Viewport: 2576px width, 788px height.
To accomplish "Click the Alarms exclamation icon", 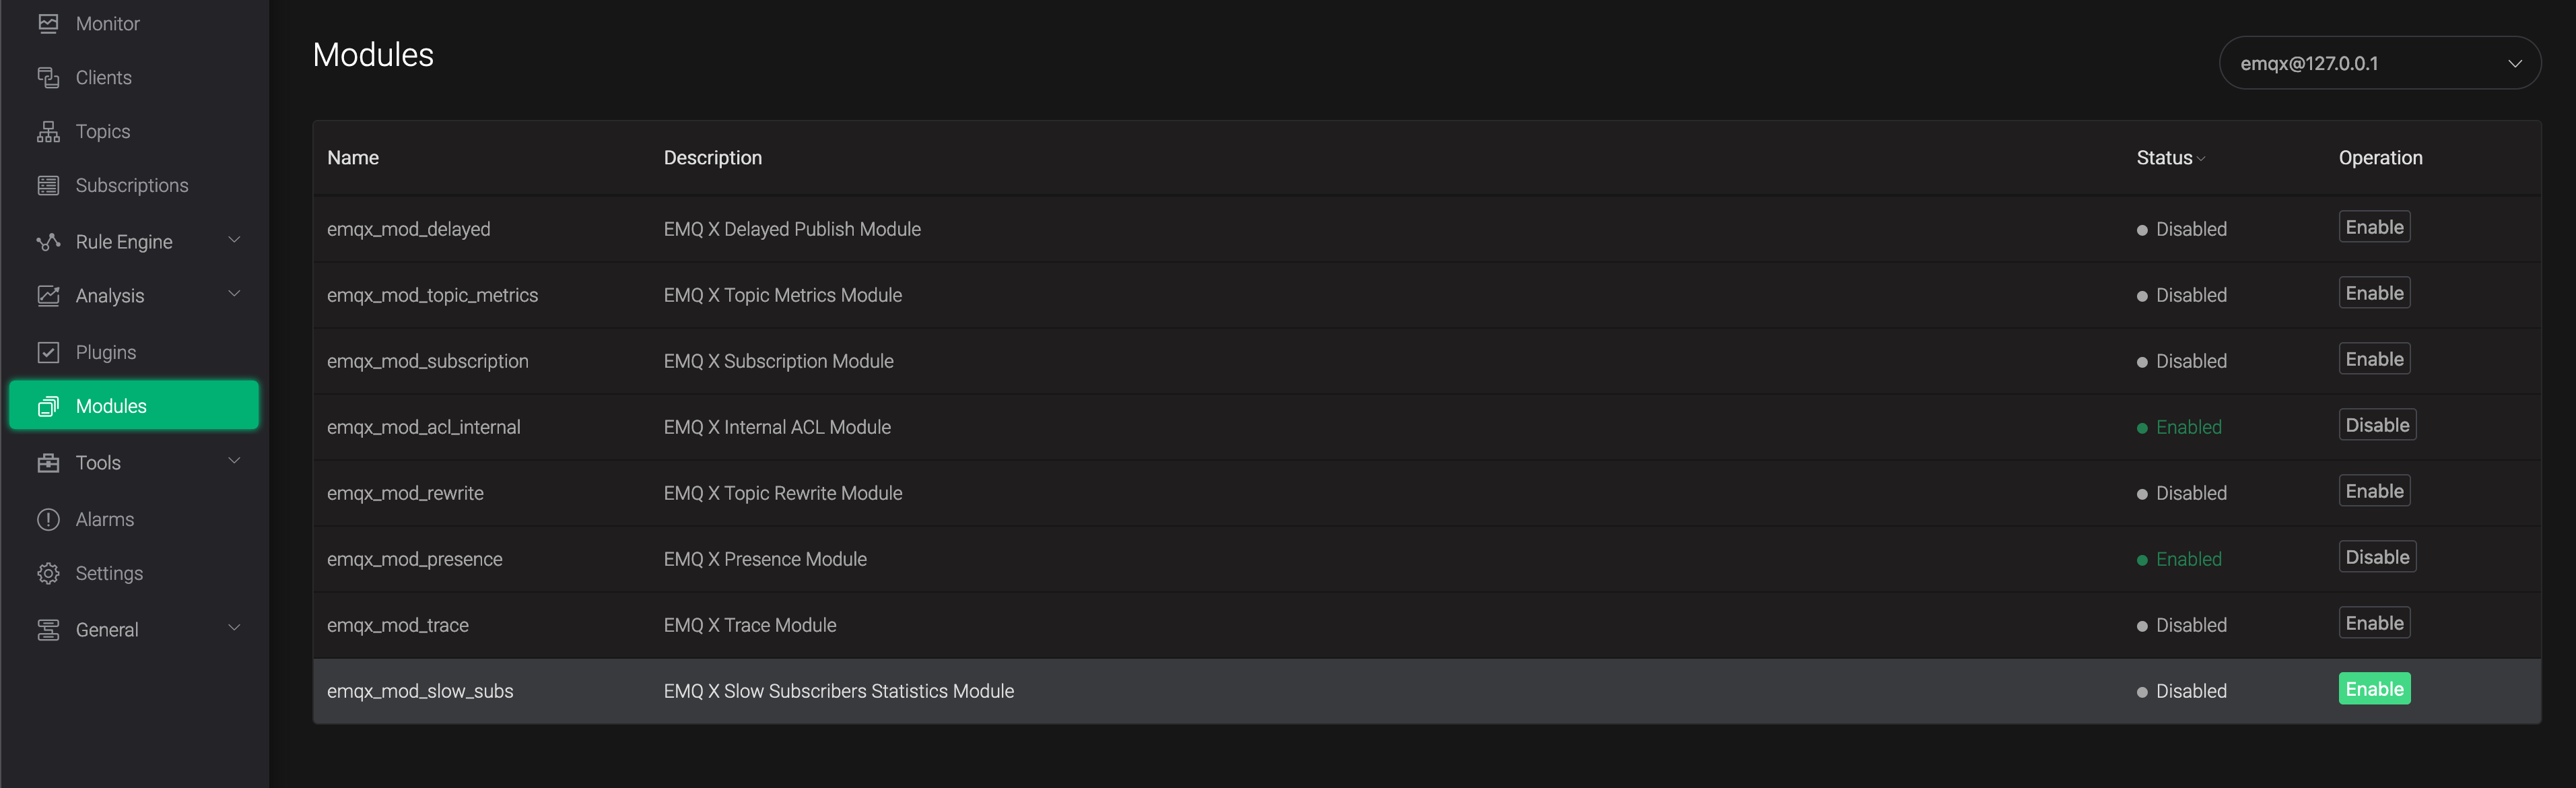I will [48, 520].
